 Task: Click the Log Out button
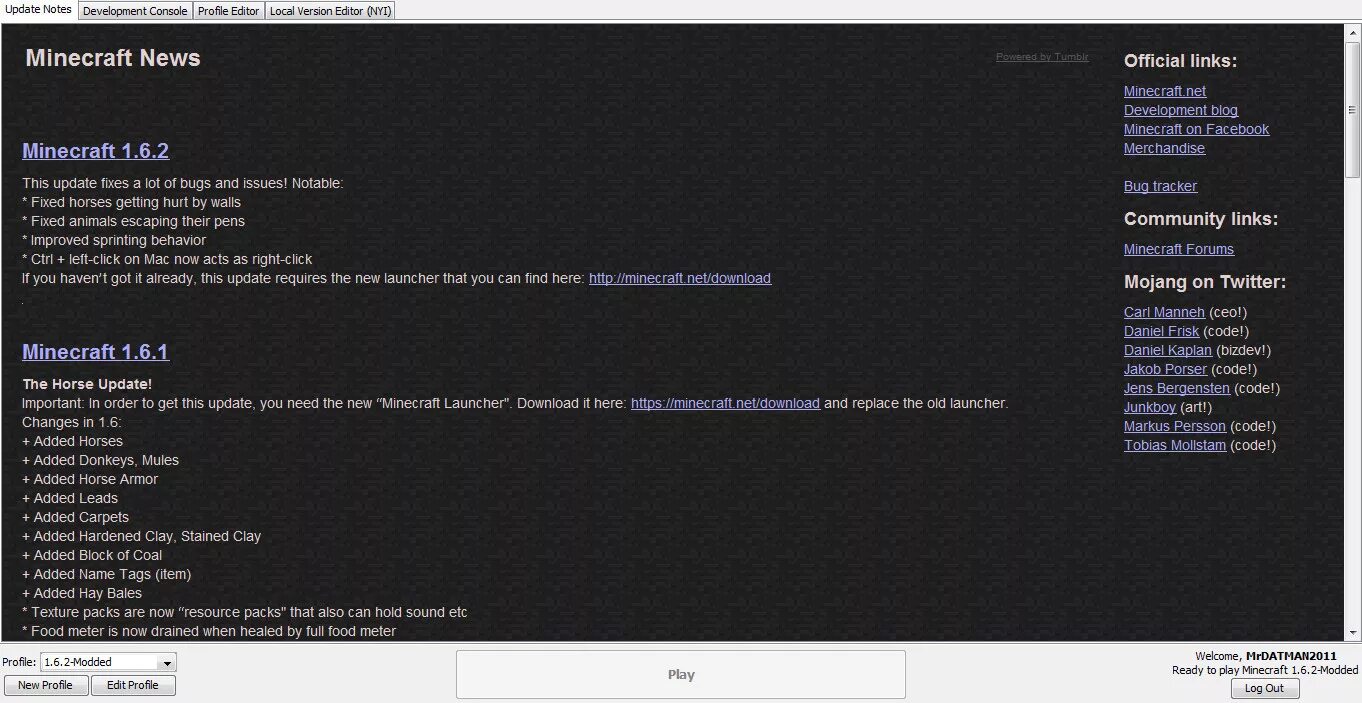[x=1264, y=688]
